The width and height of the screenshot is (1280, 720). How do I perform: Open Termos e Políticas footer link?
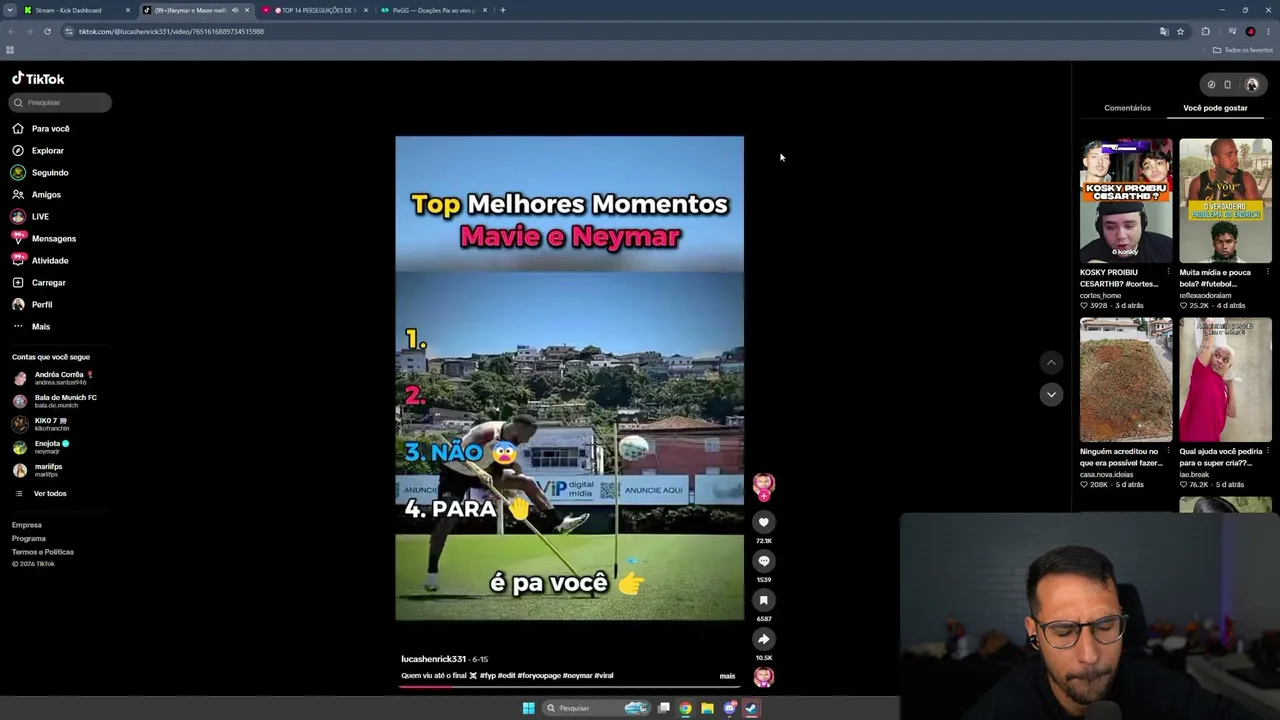pos(43,552)
